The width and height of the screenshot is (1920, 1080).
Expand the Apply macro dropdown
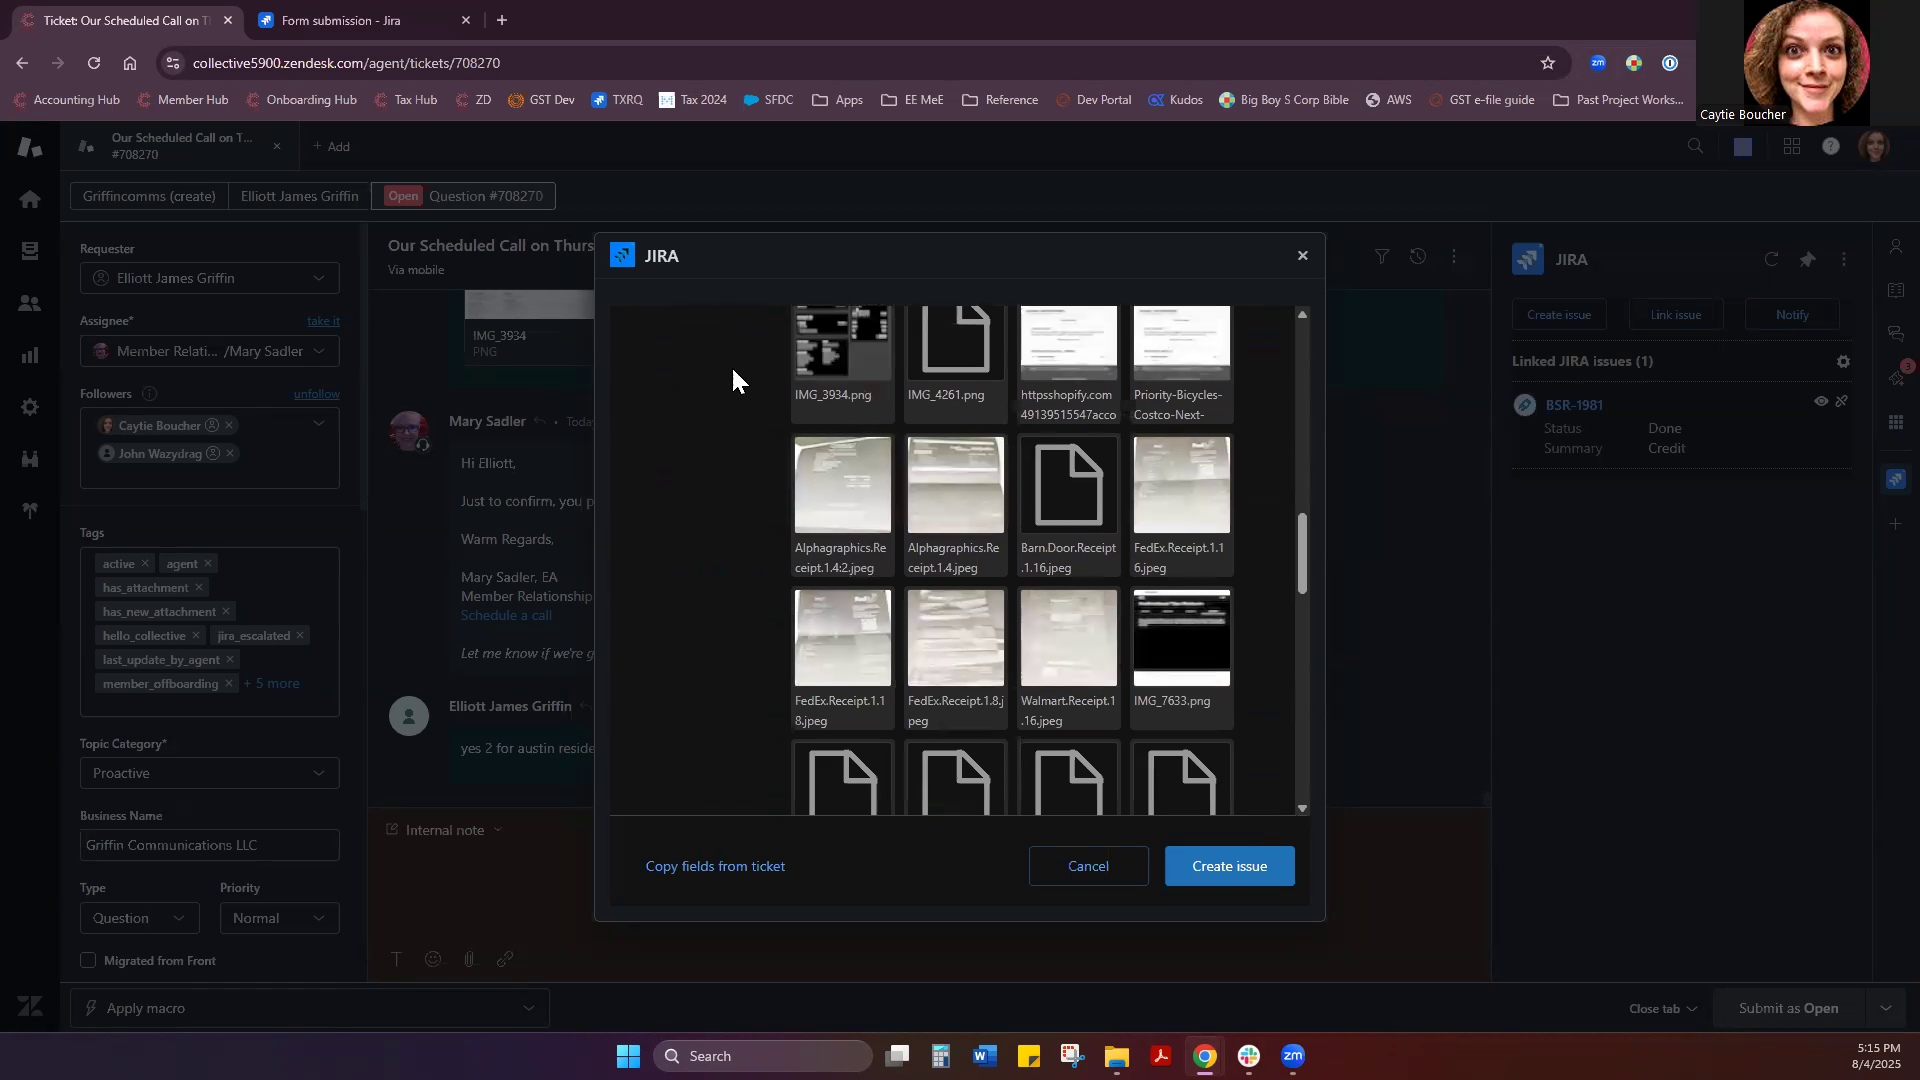tap(310, 1008)
